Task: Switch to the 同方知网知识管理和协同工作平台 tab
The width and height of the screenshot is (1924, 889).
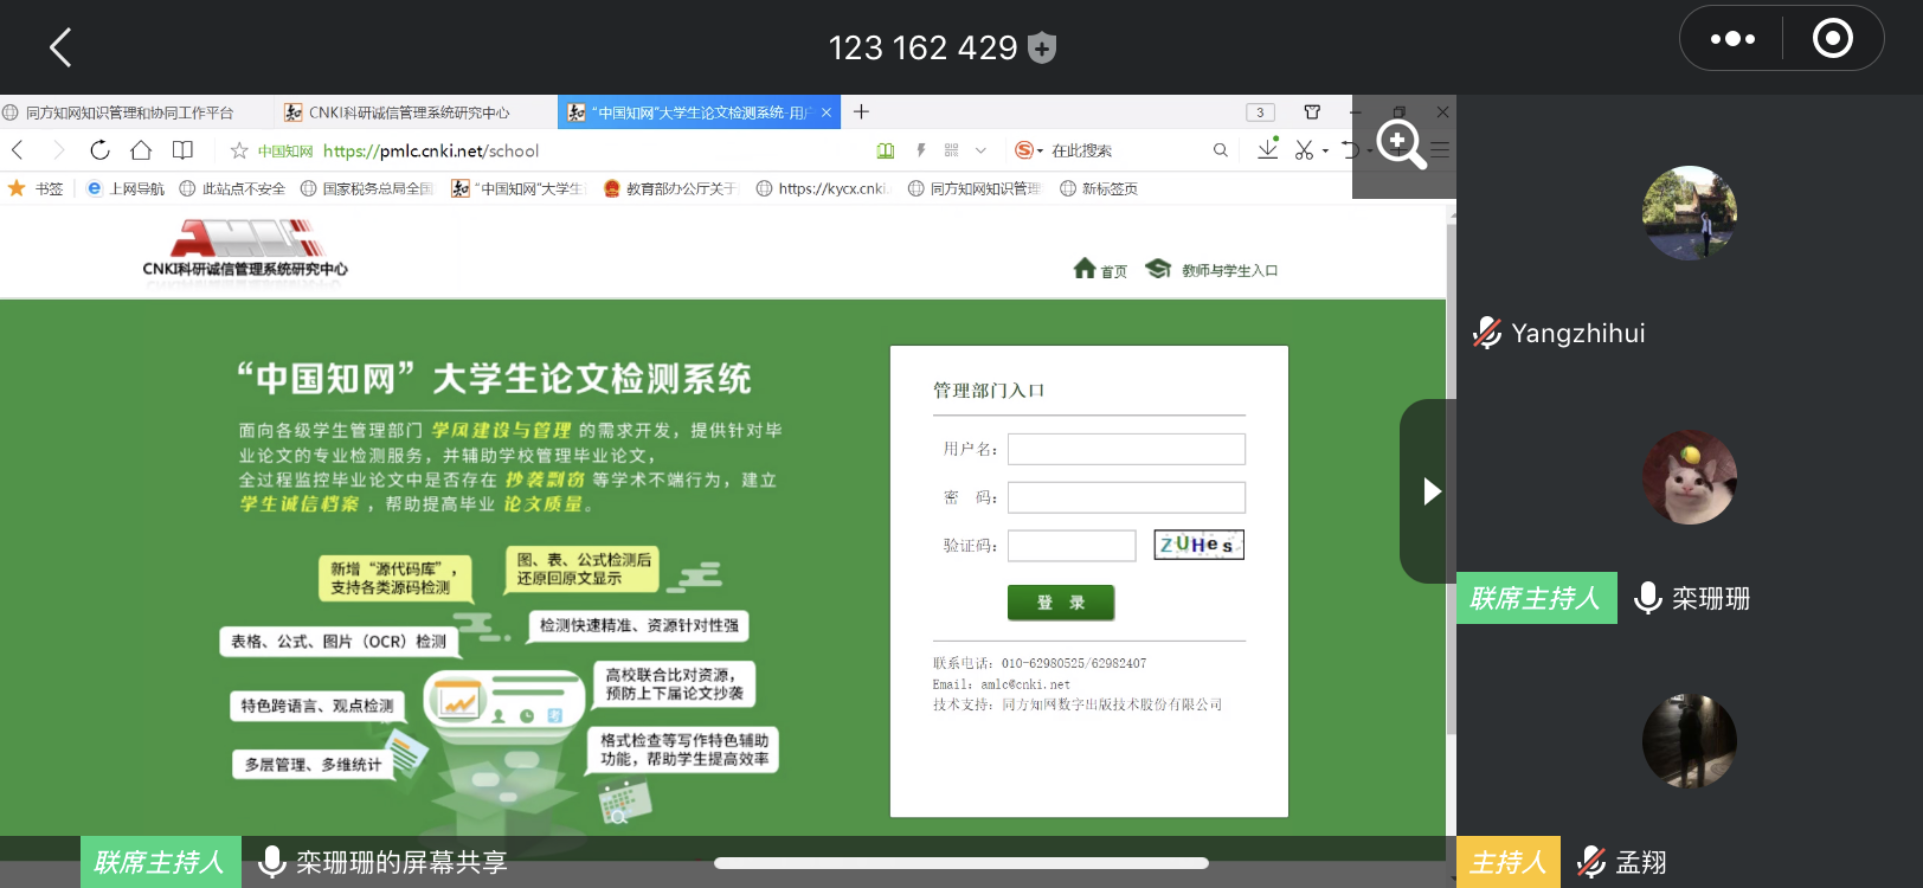Action: (129, 112)
